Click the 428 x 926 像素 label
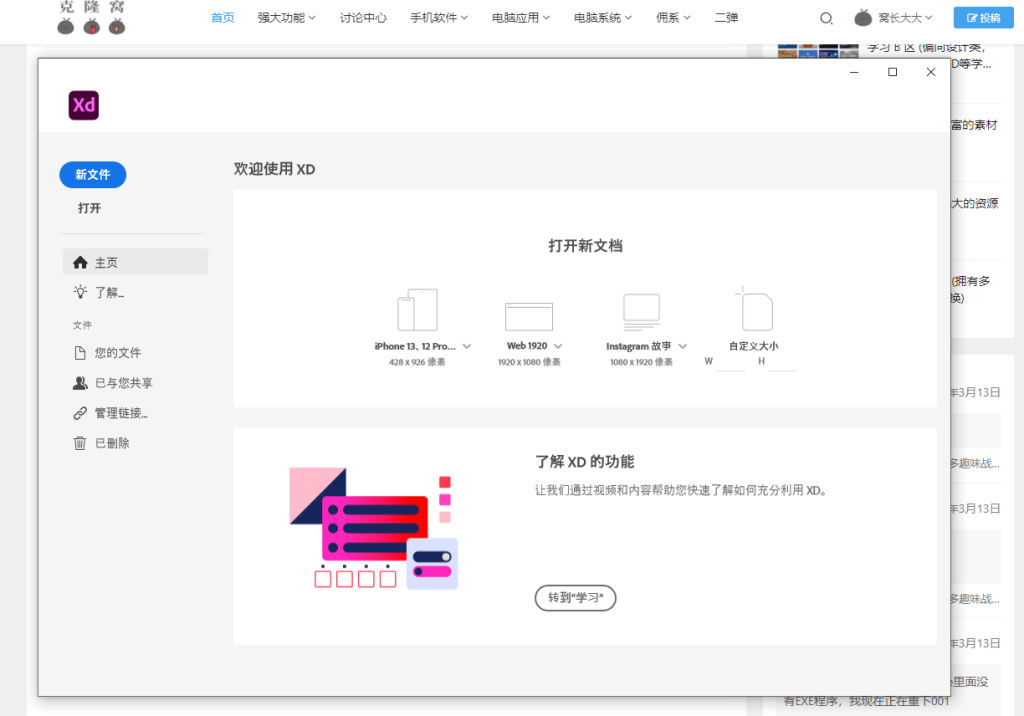 point(417,362)
